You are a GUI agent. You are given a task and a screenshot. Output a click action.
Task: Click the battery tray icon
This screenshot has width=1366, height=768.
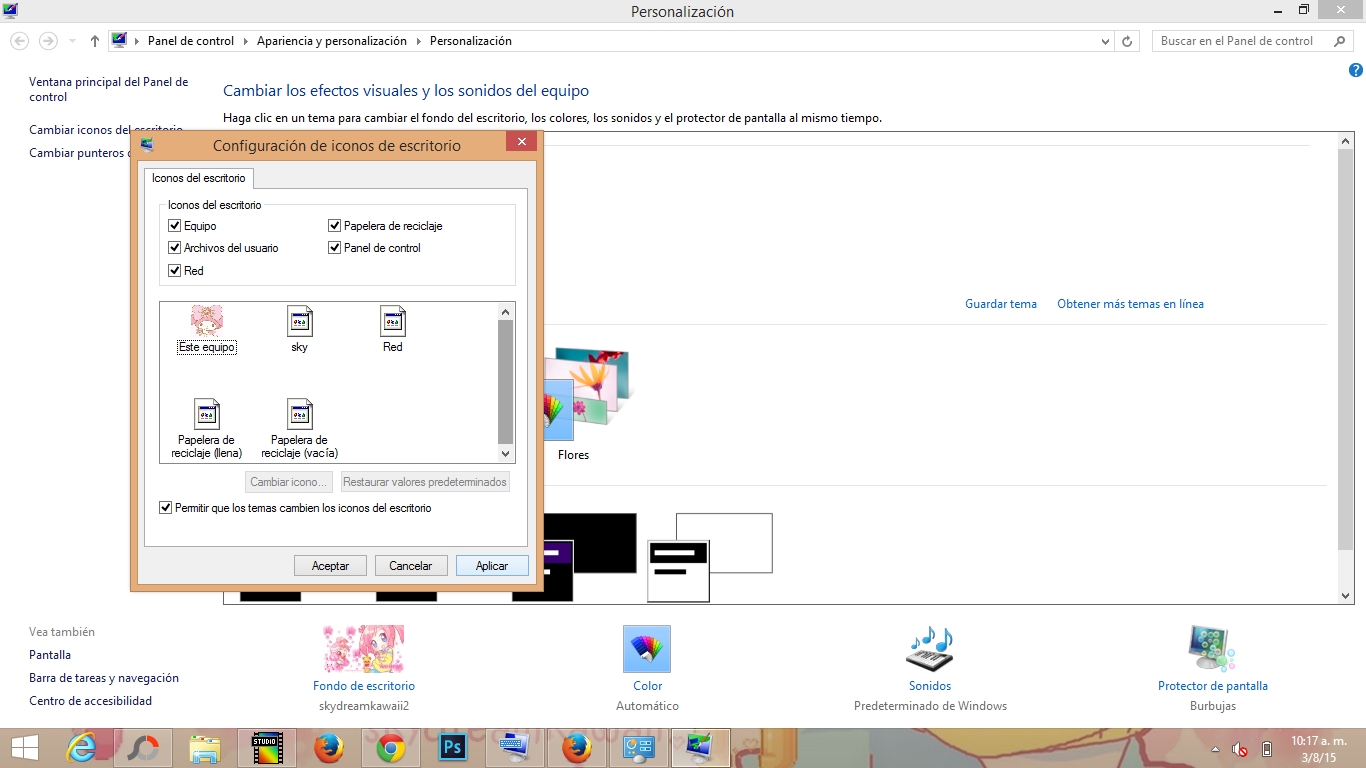1267,749
